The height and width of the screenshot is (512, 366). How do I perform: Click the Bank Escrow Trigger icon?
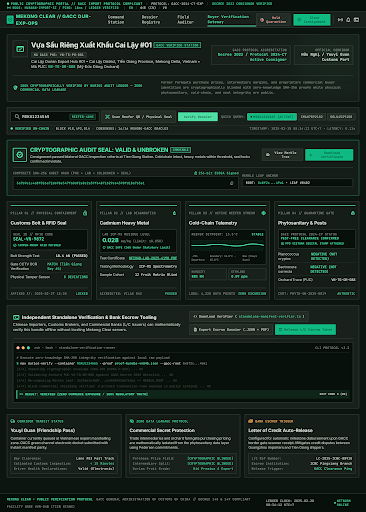coord(250,421)
